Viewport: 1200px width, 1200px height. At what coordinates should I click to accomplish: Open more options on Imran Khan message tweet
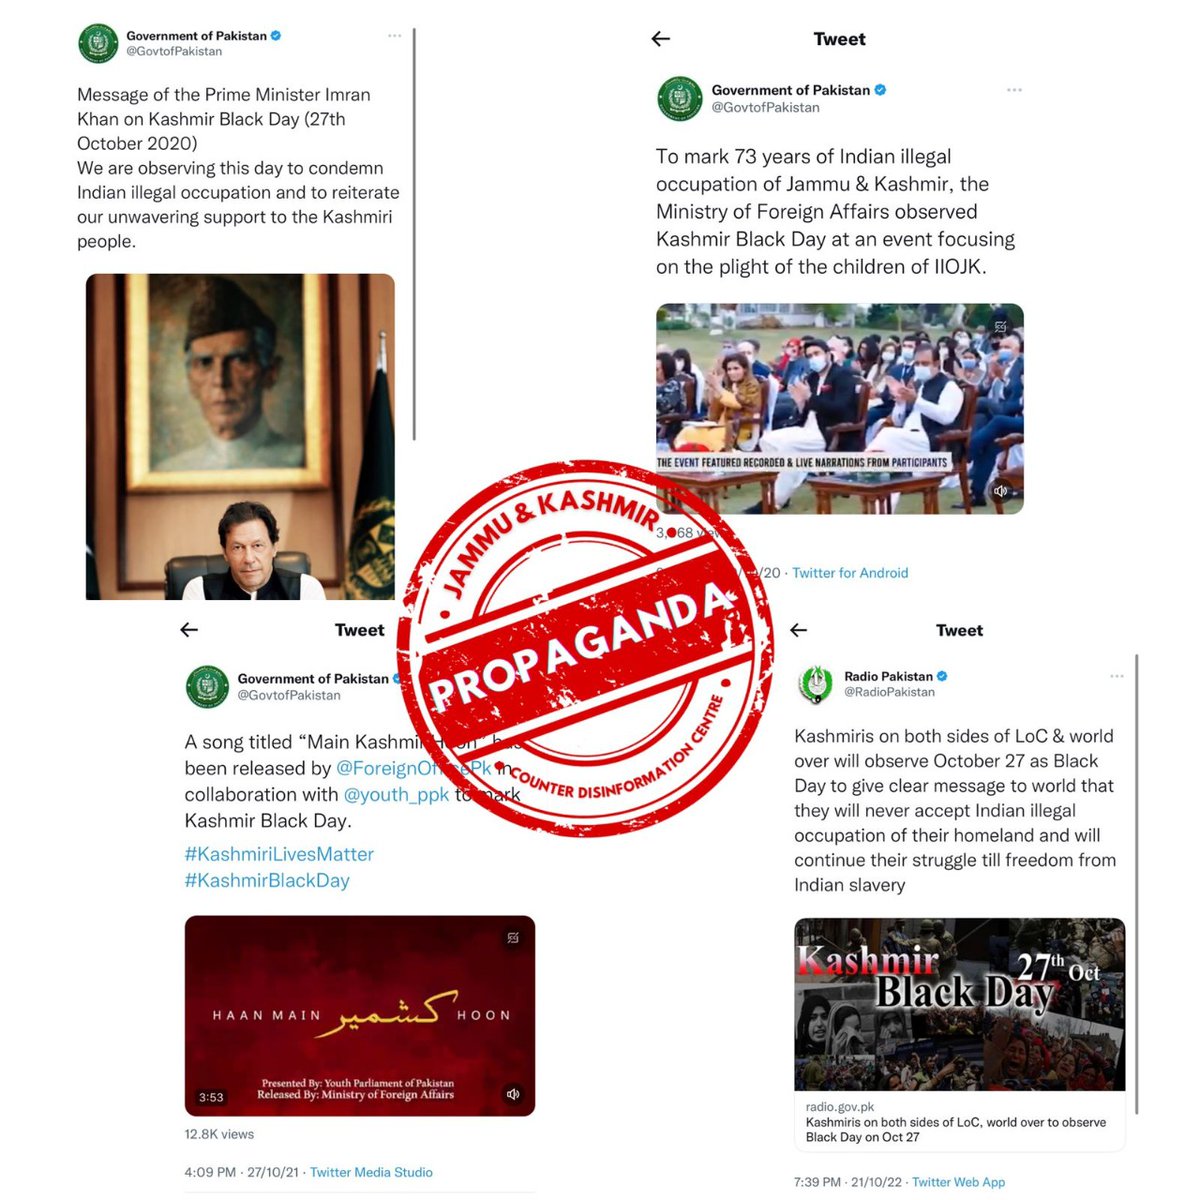(x=395, y=36)
